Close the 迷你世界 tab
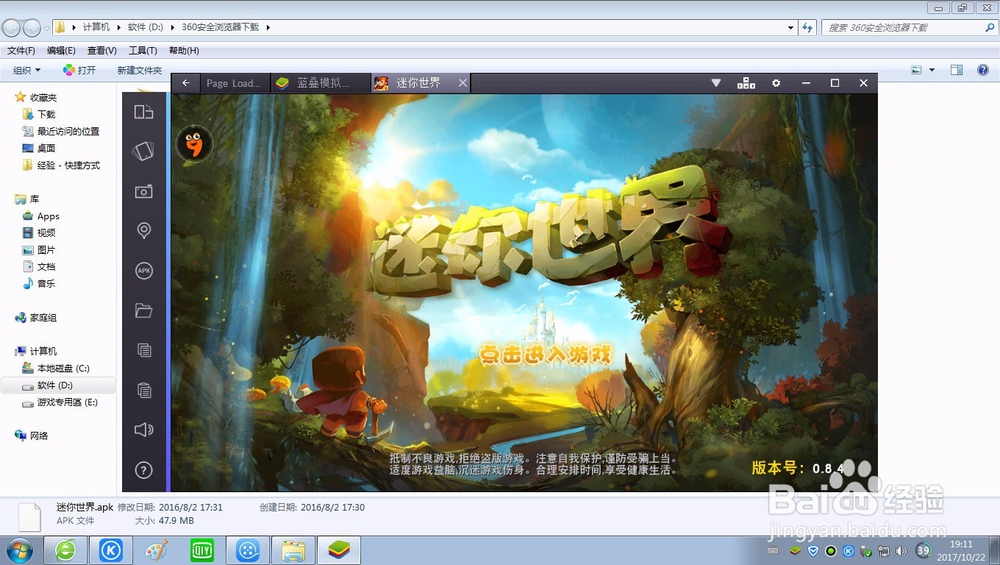The height and width of the screenshot is (565, 1000). pos(462,83)
